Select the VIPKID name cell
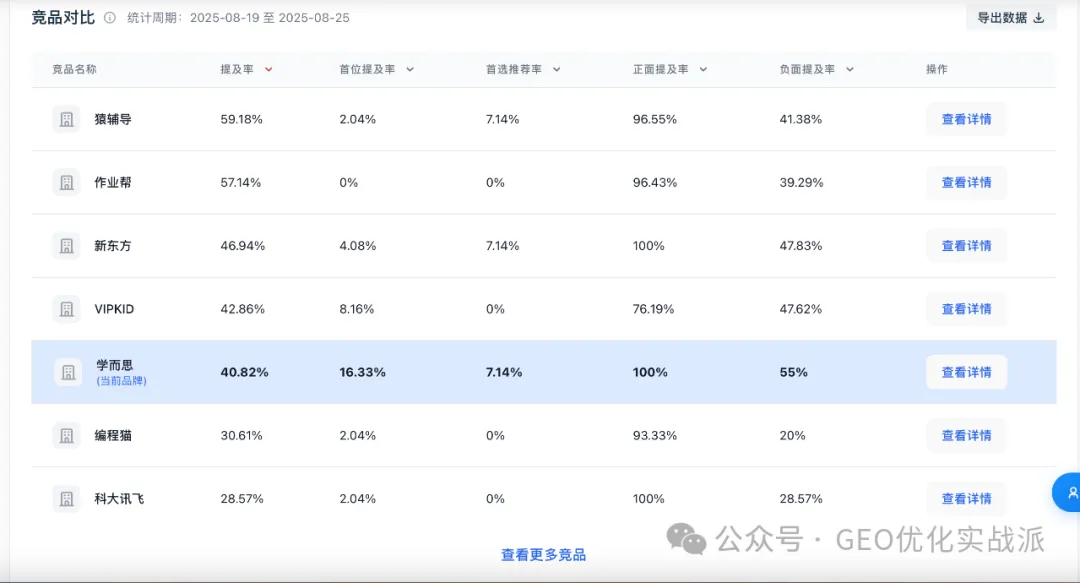This screenshot has width=1080, height=583. tap(114, 309)
